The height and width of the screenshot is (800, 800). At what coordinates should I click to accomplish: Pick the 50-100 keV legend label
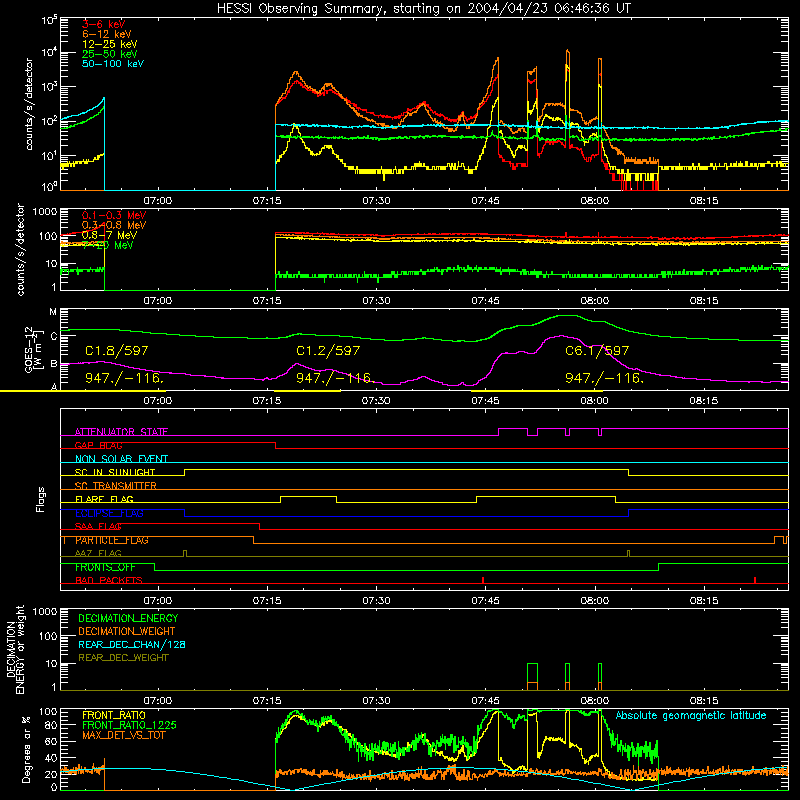pos(112,64)
